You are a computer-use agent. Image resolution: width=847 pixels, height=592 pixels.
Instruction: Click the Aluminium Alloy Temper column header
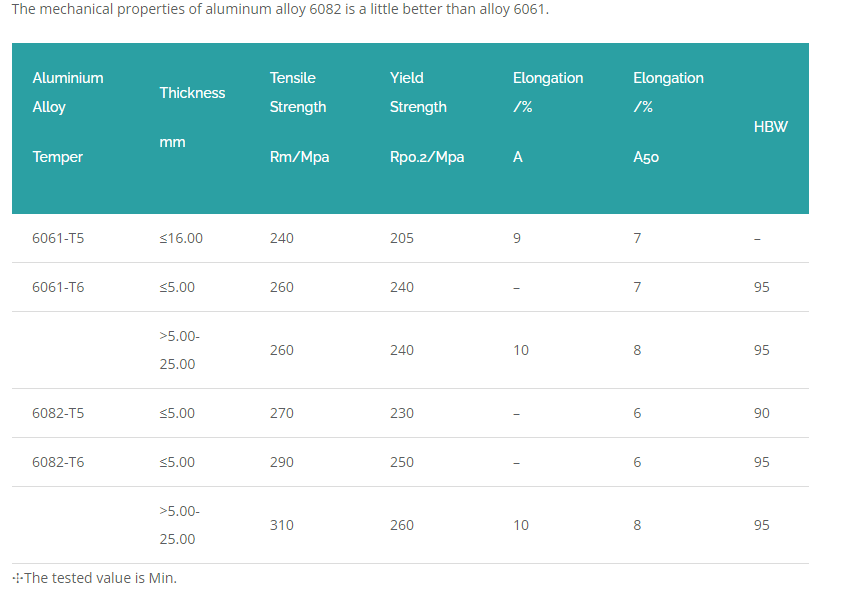click(68, 117)
